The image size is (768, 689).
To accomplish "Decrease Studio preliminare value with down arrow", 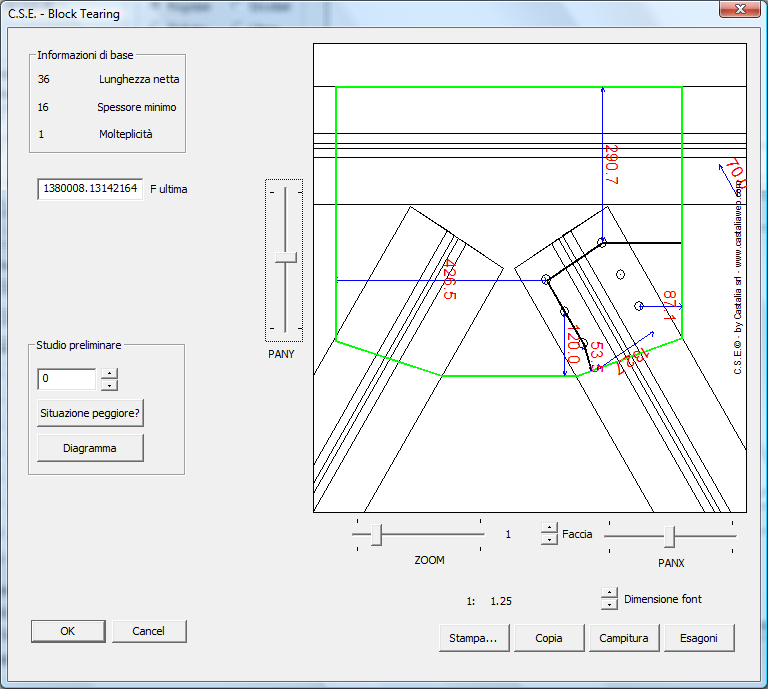I will point(110,385).
